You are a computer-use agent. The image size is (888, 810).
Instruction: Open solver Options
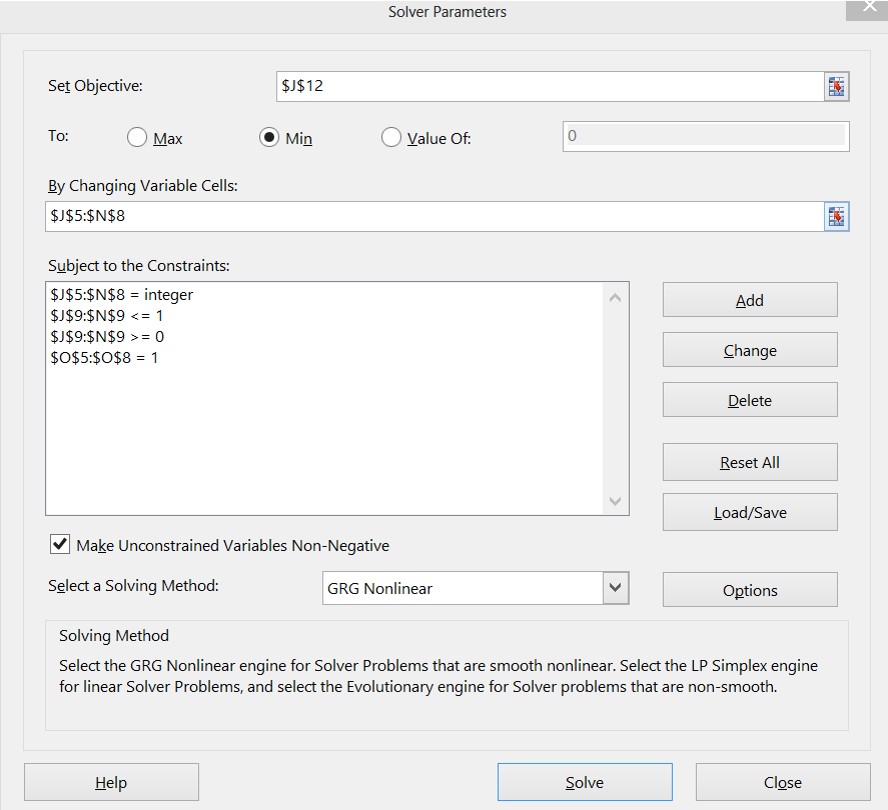(750, 590)
